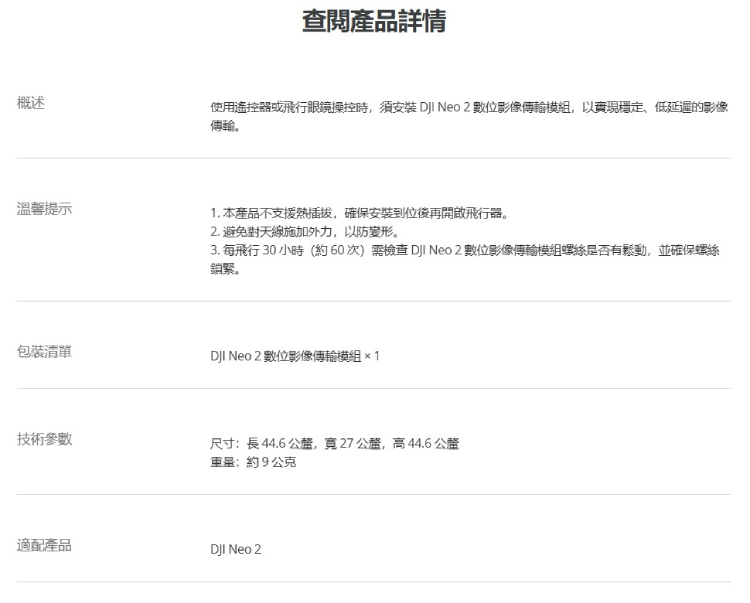Image resolution: width=750 pixels, height=603 pixels.
Task: Click the 查閱產品詳情 page heading
Action: (x=374, y=24)
